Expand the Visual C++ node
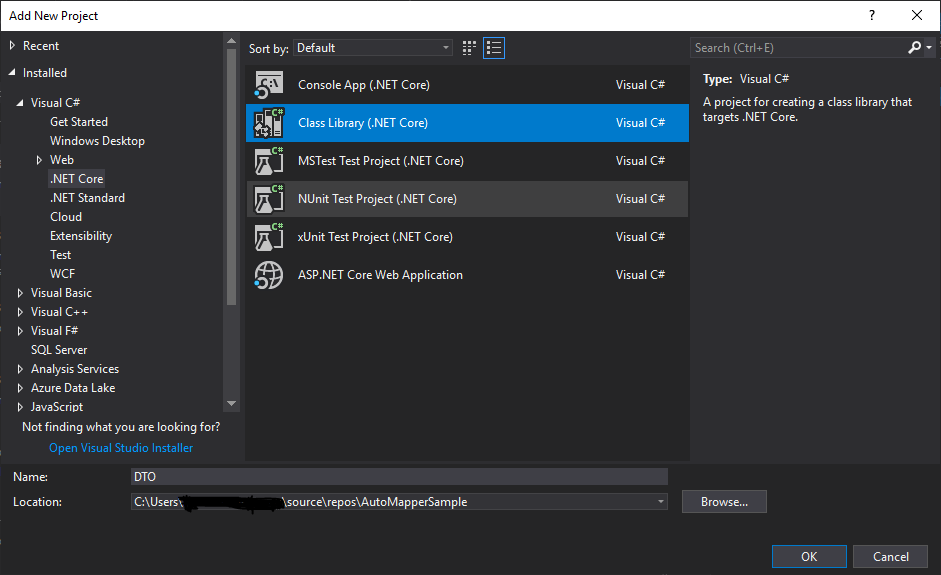Viewport: 941px width, 575px height. tap(20, 312)
